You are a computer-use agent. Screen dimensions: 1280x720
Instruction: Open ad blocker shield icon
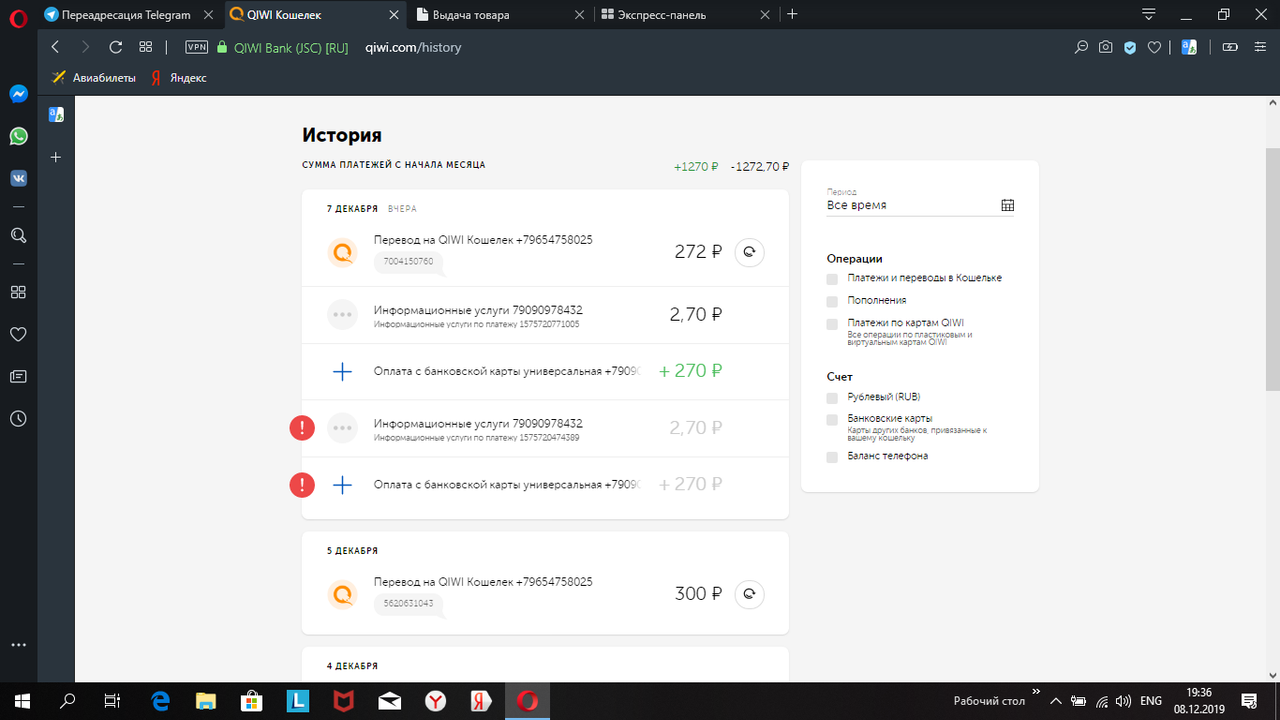(1130, 47)
